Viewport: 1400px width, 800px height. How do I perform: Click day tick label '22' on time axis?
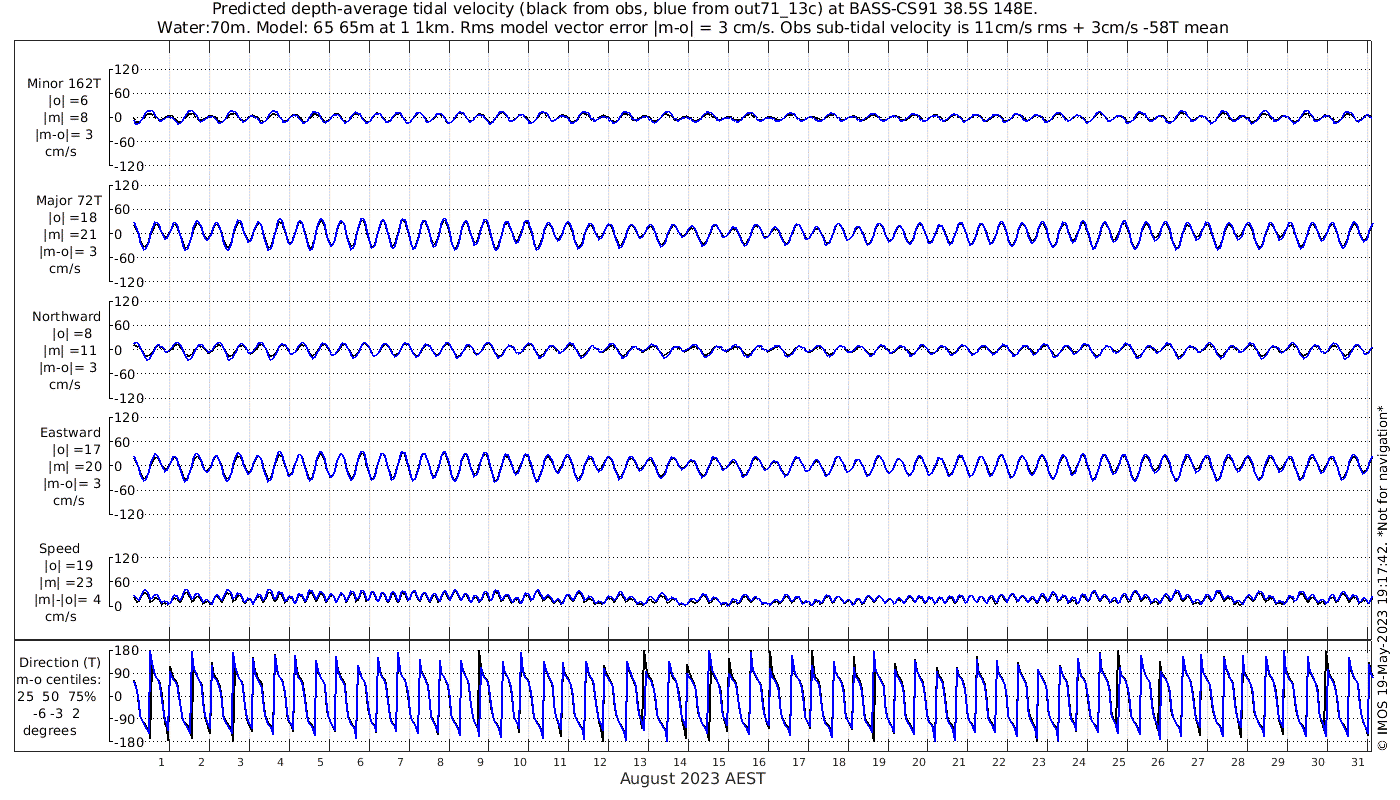[999, 762]
